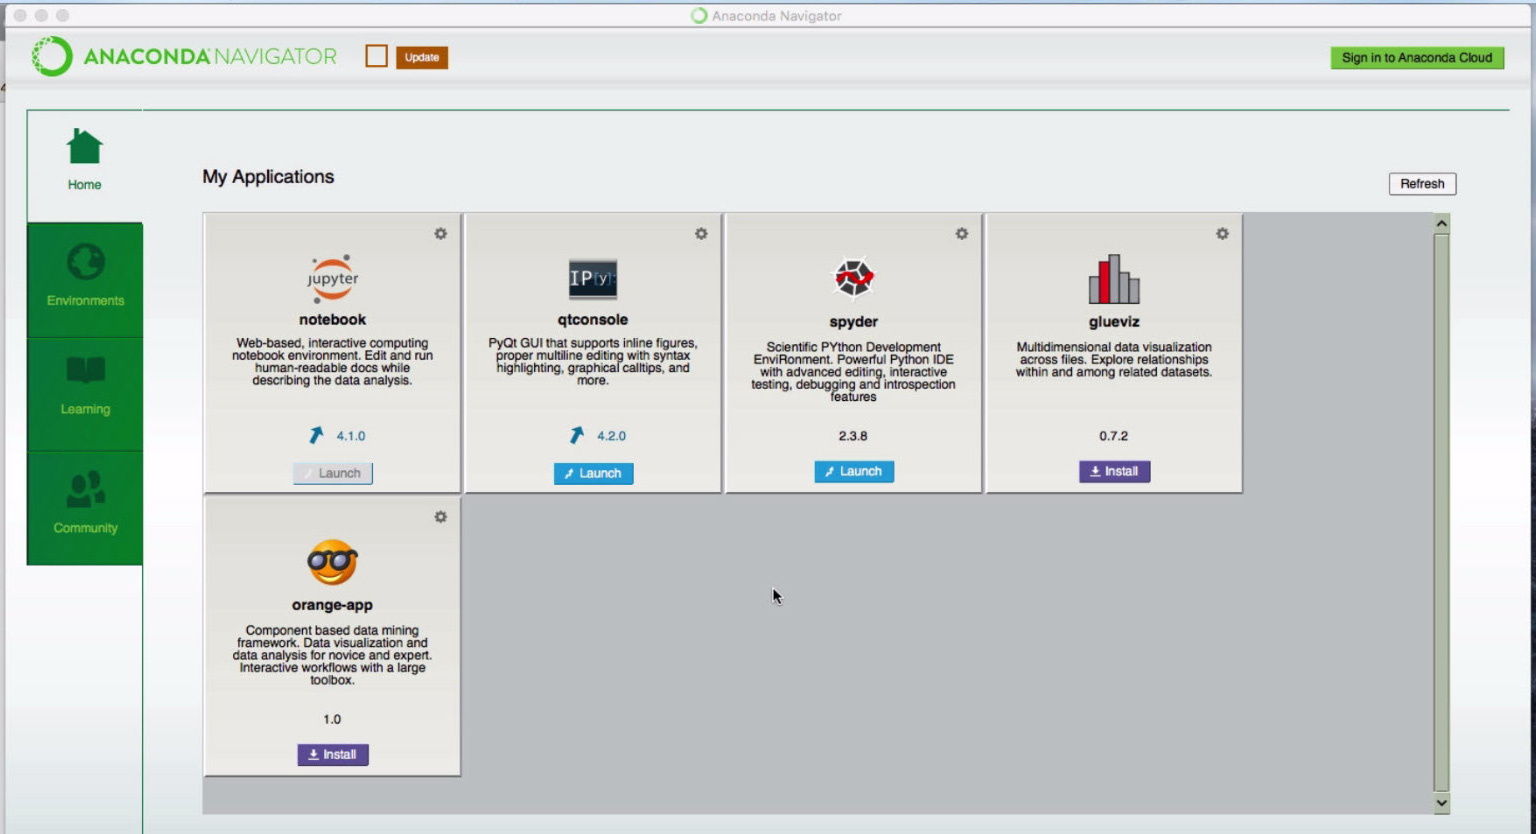This screenshot has width=1536, height=834.
Task: Click the orange-app title
Action: [332, 605]
